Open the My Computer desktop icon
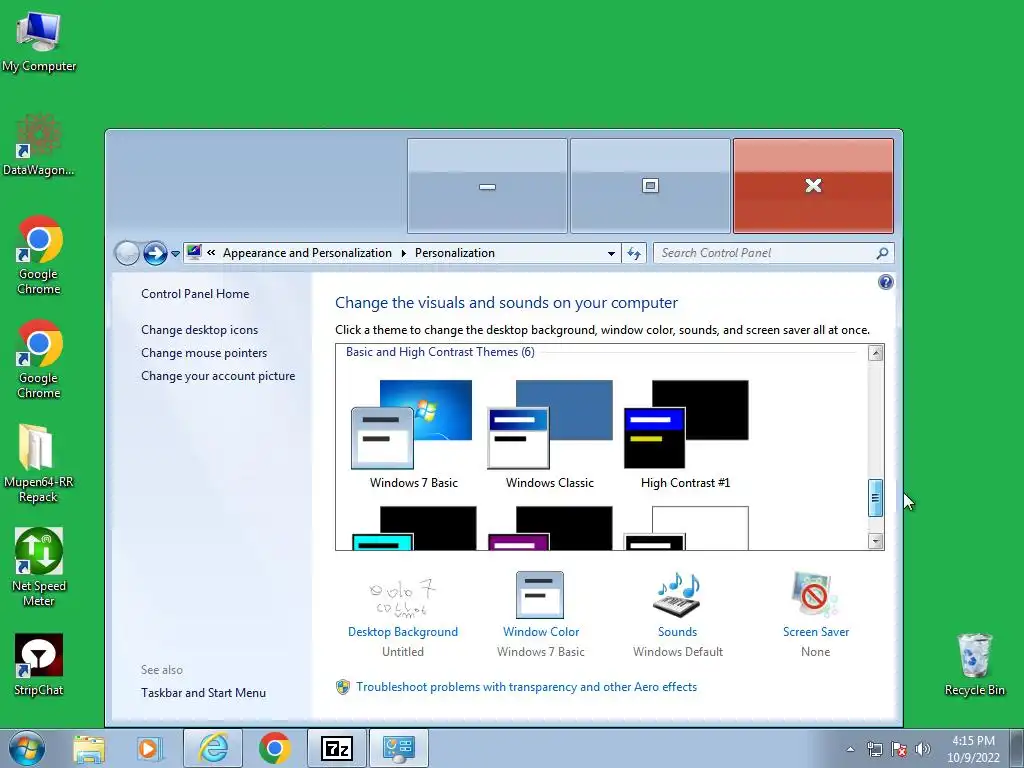This screenshot has width=1024, height=768. (x=39, y=42)
